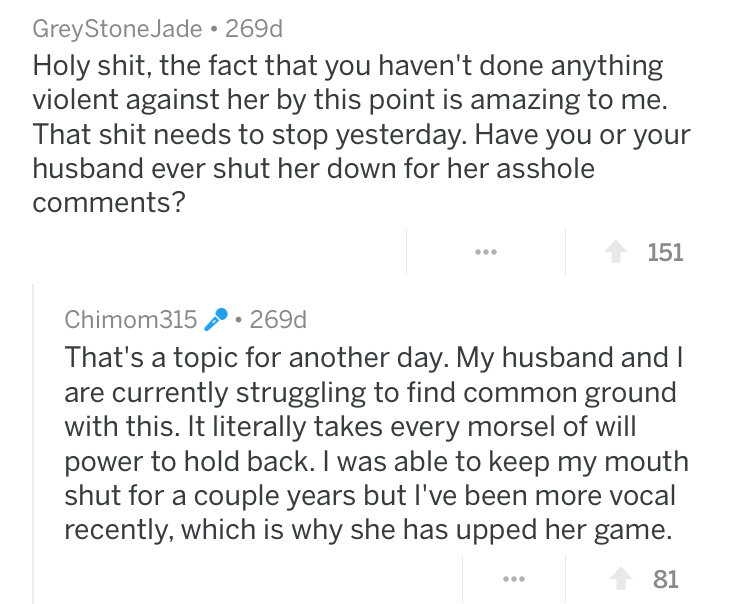
Task: Open GreyStoneJade's user profile
Action: [x=118, y=29]
